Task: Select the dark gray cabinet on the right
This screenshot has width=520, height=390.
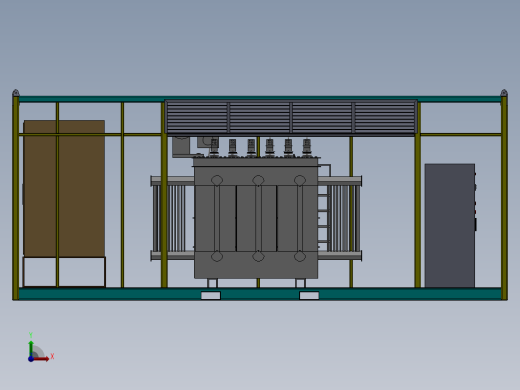Action: pos(450,225)
